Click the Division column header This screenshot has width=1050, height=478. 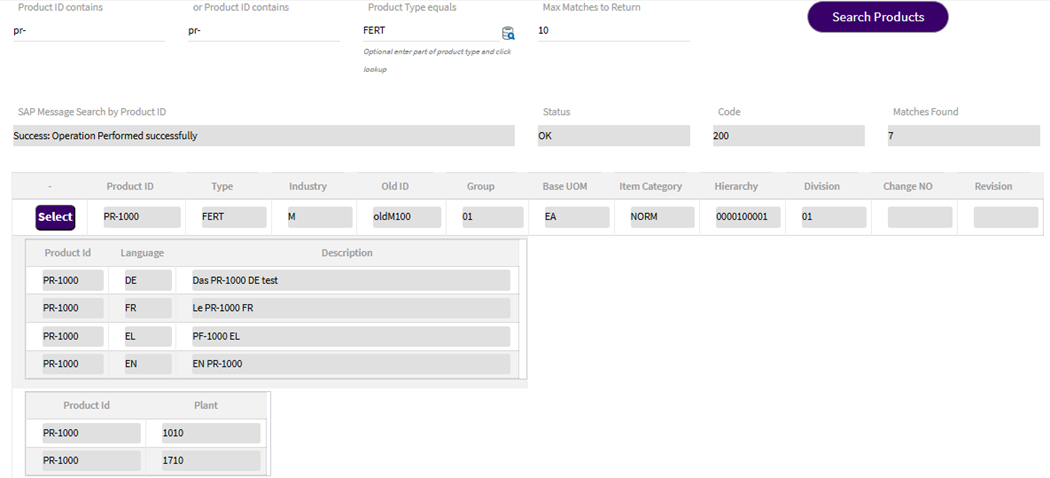pyautogui.click(x=822, y=186)
